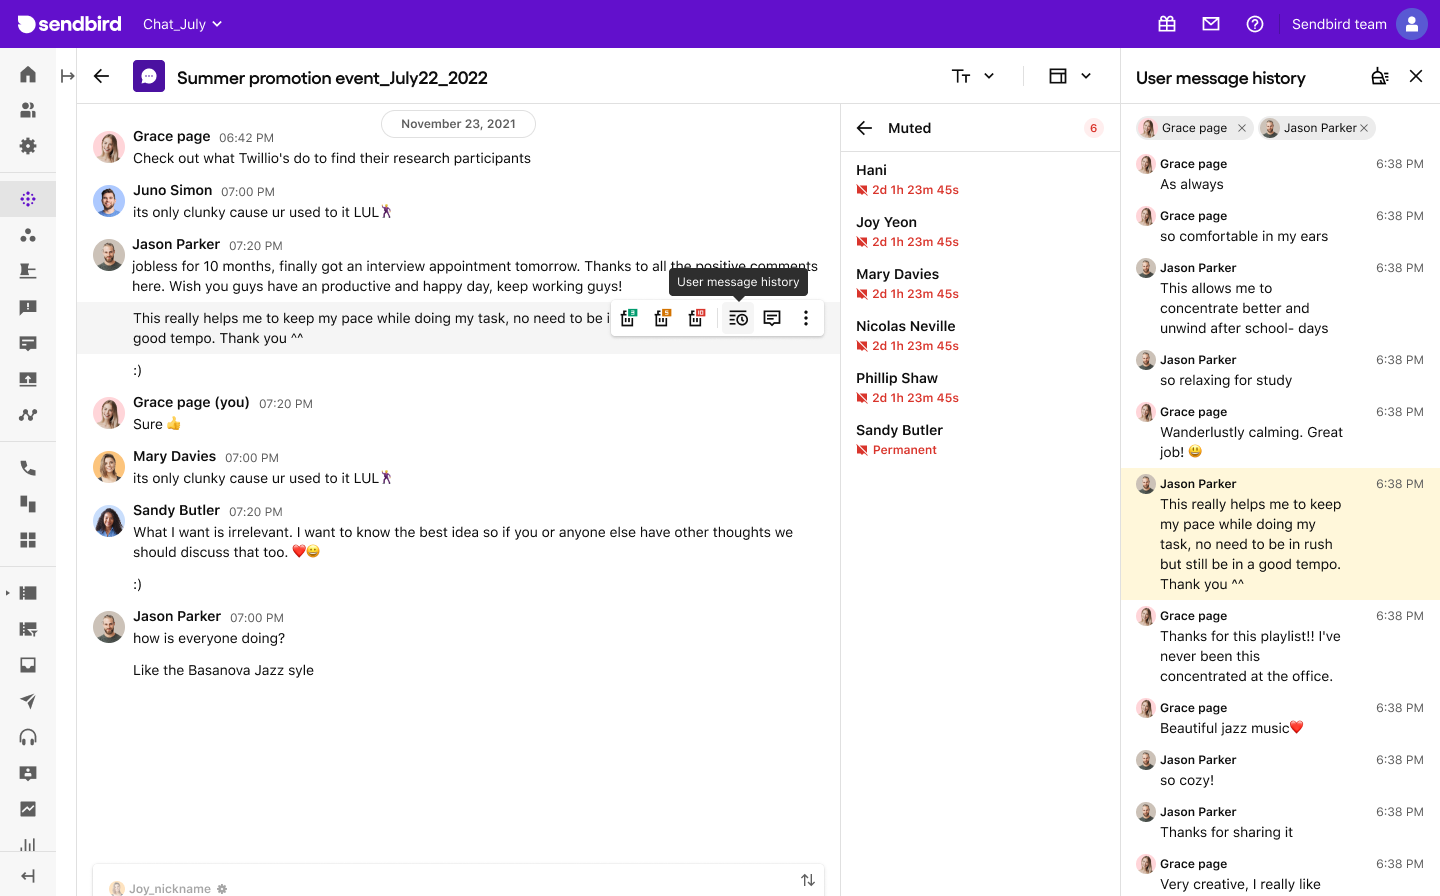
Task: Open the promotions gift icon
Action: [1167, 23]
